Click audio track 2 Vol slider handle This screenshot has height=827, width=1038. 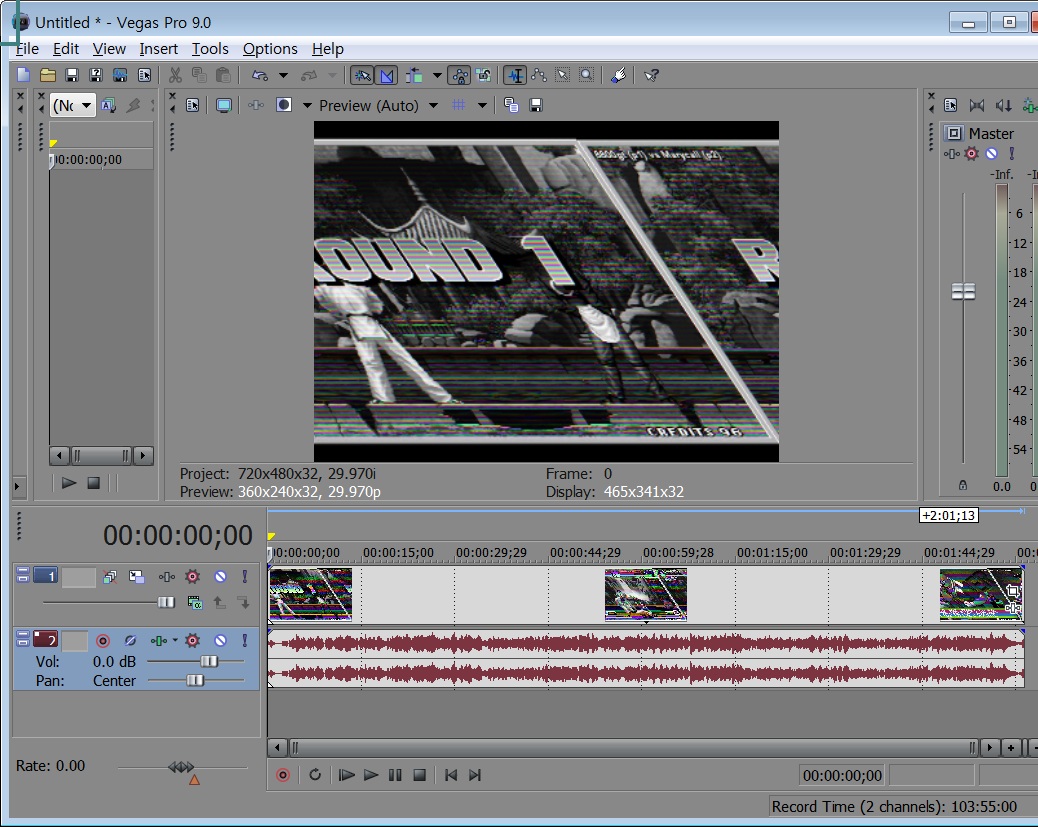click(x=209, y=661)
